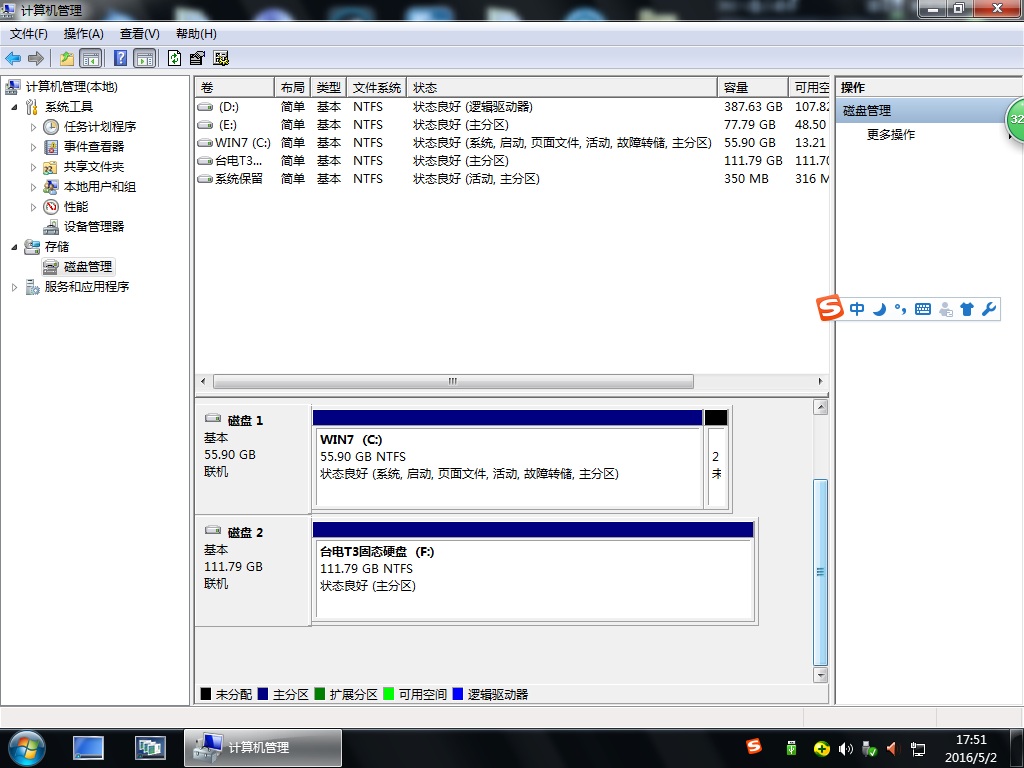Click the Back arrow toolbar icon

tap(13, 58)
